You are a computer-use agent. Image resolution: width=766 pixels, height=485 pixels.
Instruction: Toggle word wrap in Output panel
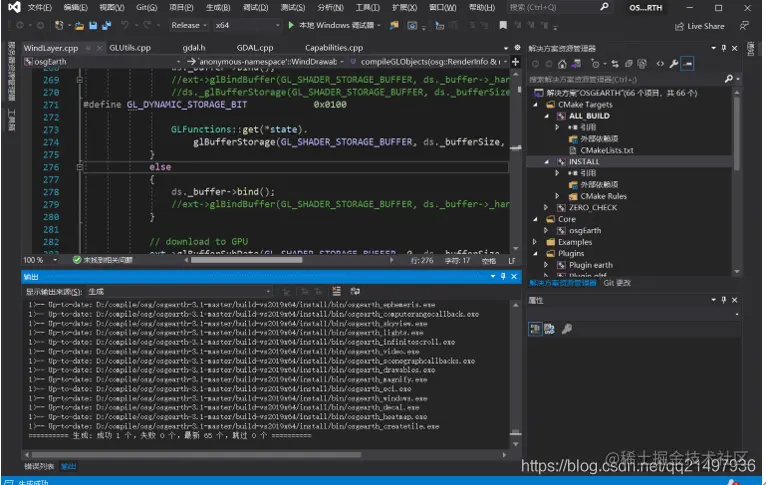tap(355, 292)
